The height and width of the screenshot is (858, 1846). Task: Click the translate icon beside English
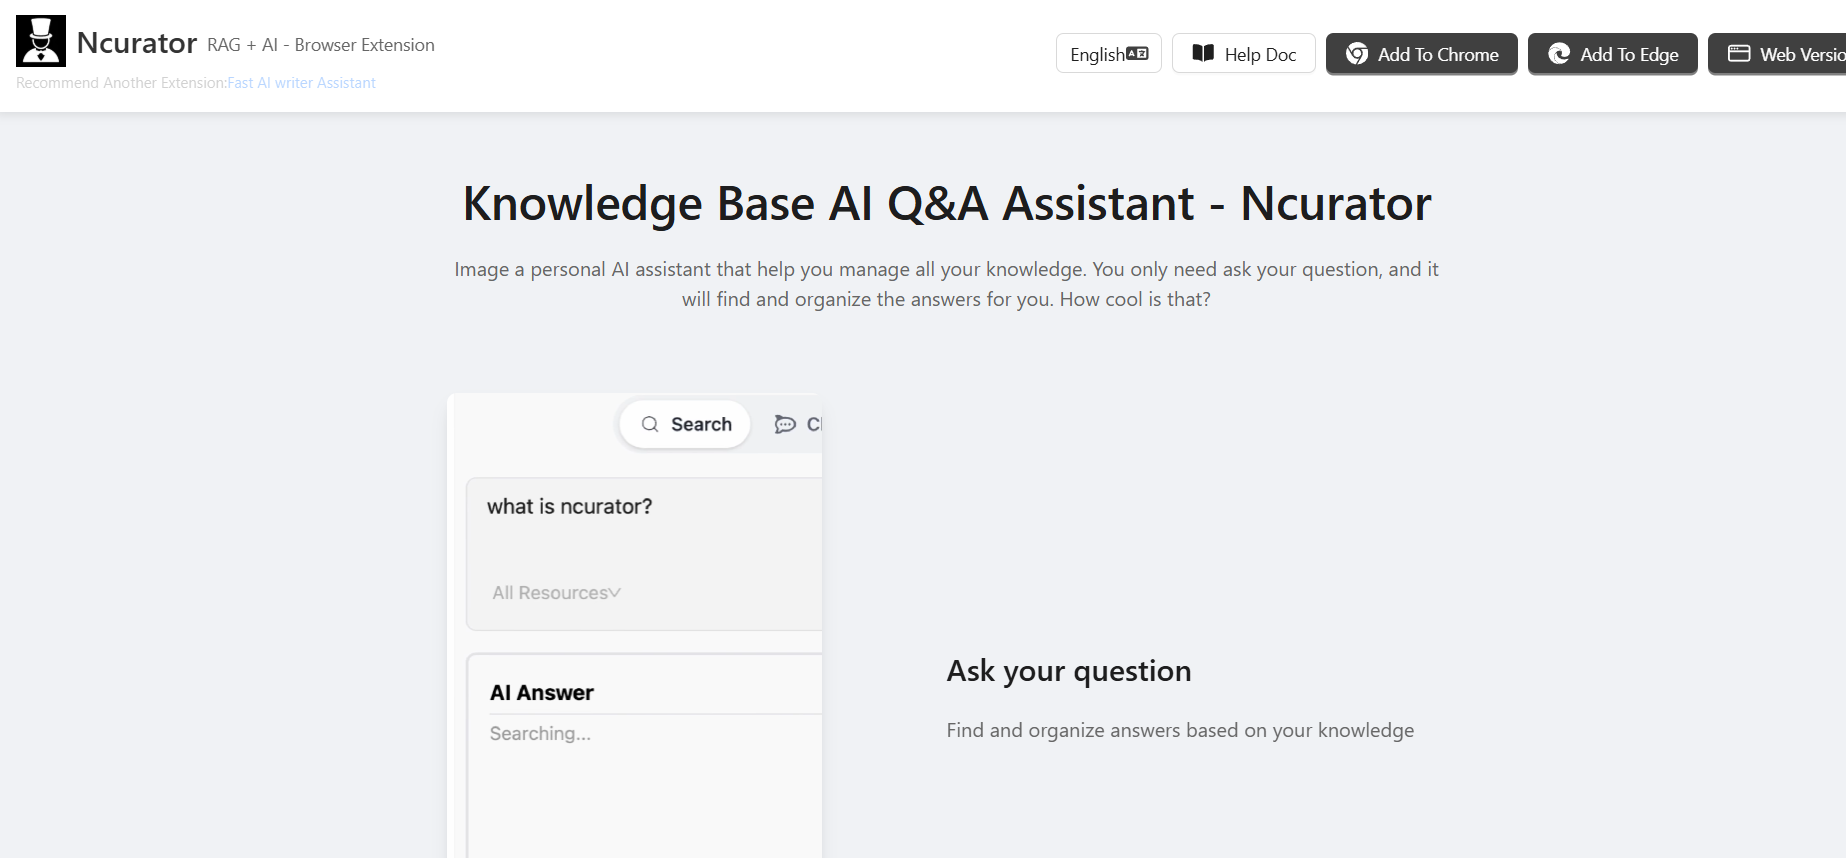click(1137, 54)
